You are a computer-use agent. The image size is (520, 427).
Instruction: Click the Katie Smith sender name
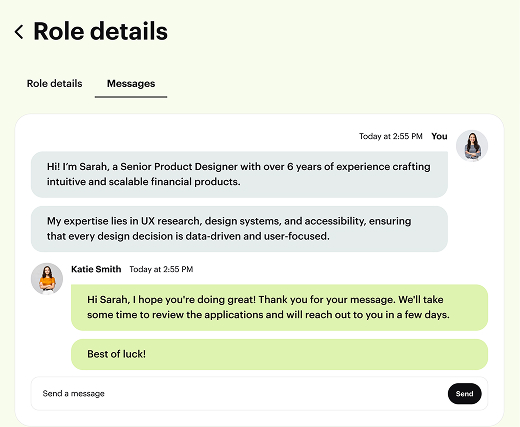click(96, 269)
